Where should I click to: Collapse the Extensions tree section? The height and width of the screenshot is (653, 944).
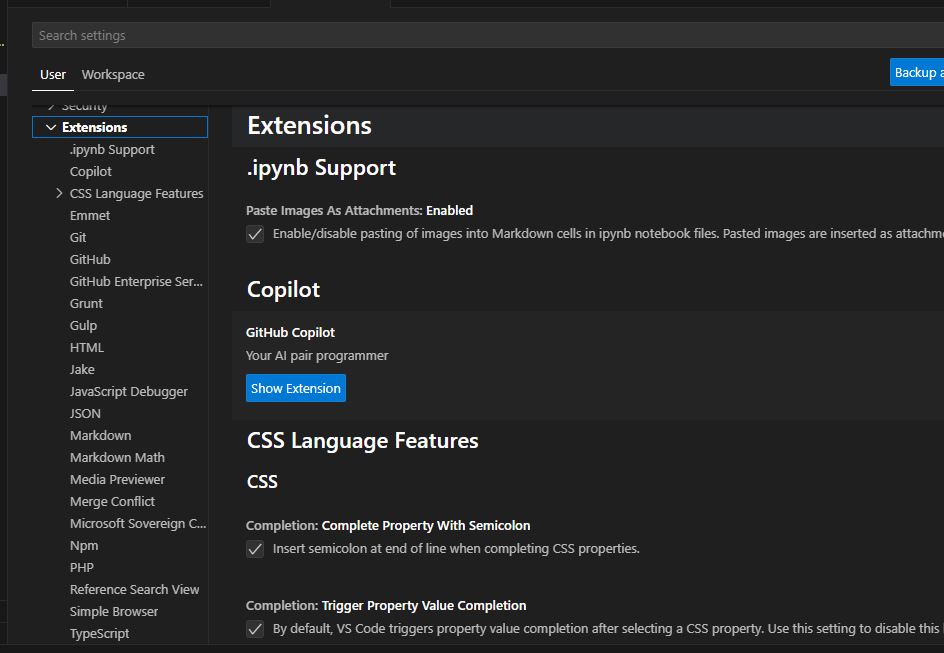click(51, 127)
